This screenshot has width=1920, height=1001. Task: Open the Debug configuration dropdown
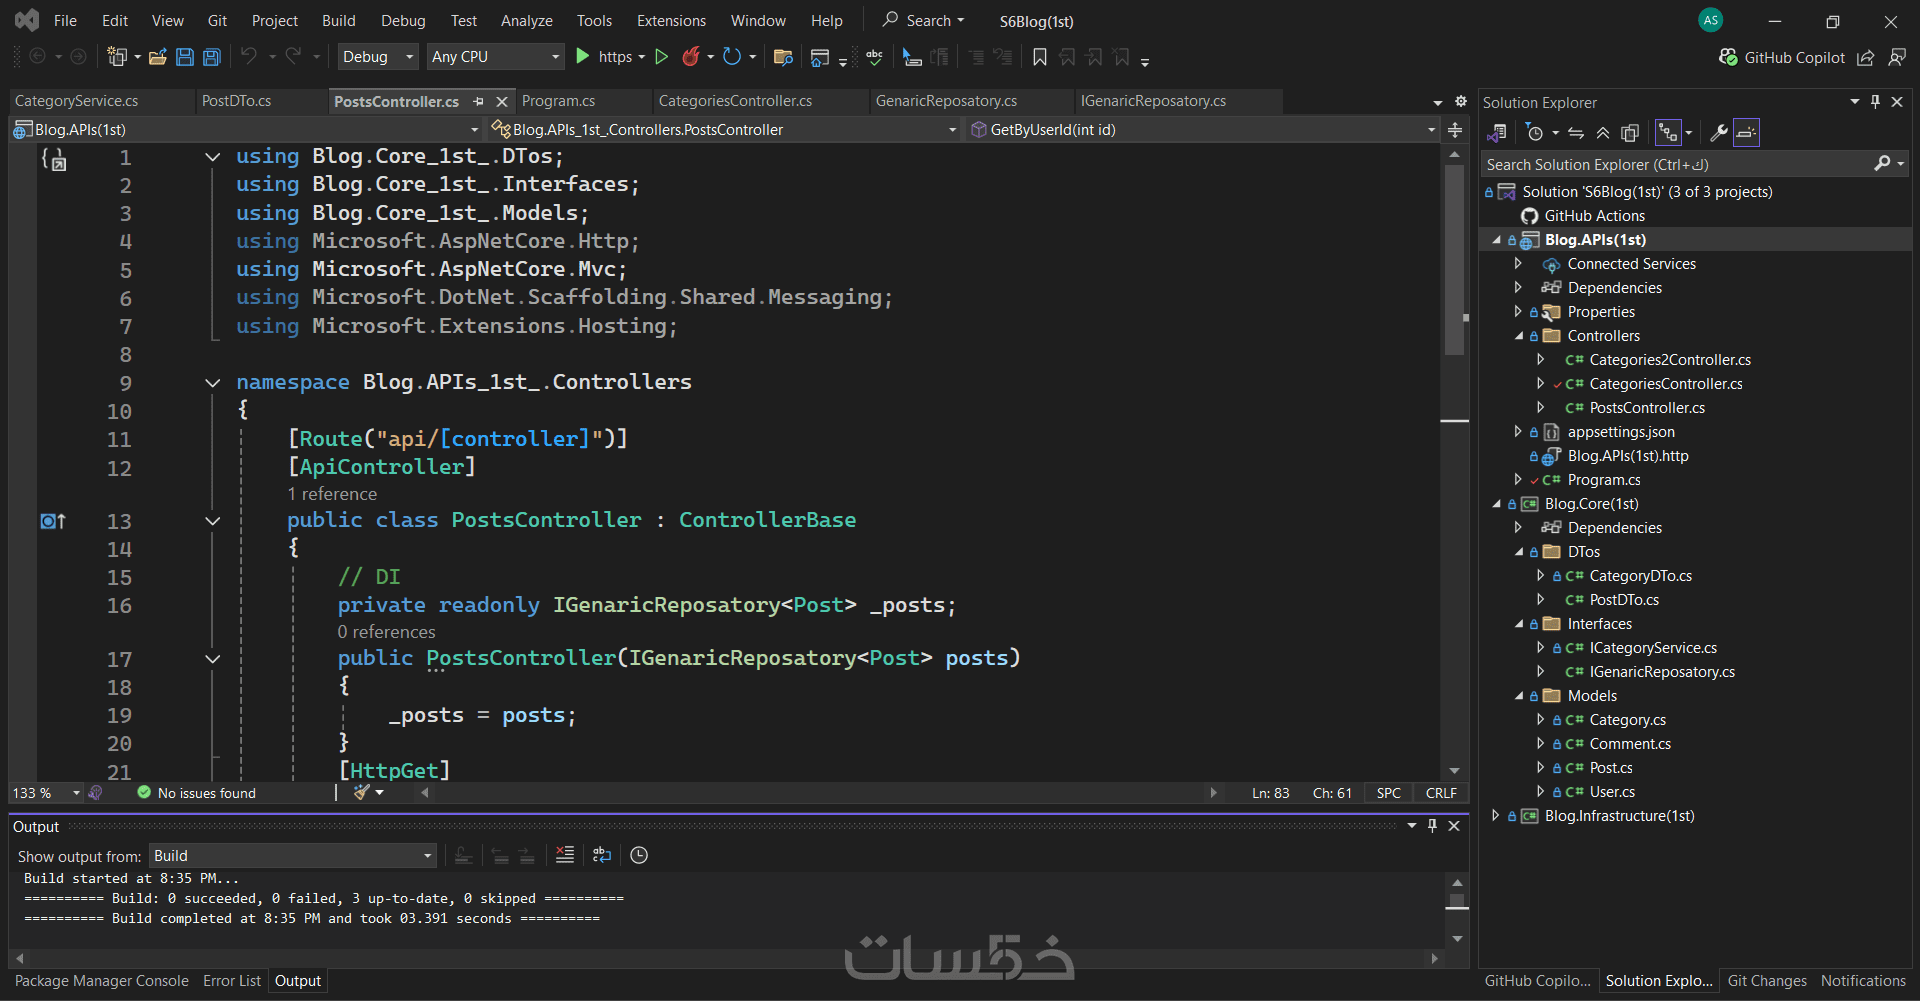(x=378, y=57)
